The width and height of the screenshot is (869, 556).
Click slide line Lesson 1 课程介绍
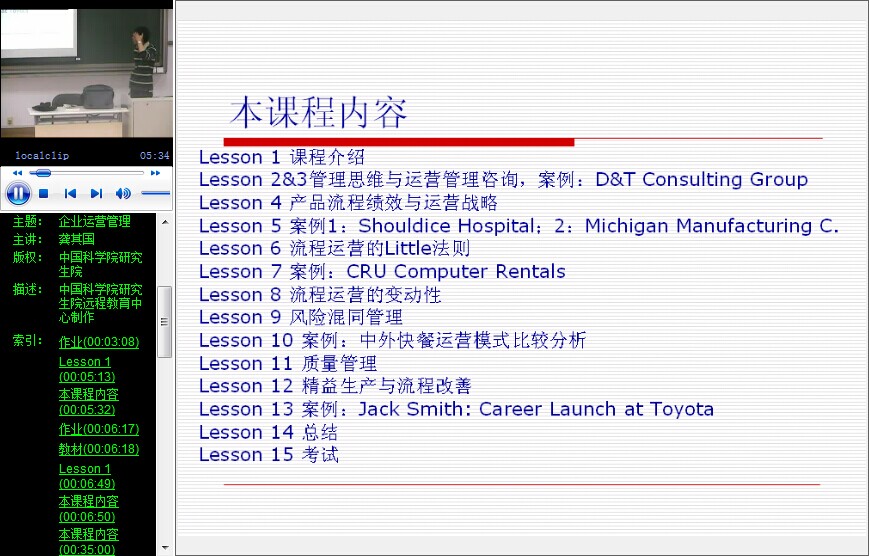(x=282, y=157)
